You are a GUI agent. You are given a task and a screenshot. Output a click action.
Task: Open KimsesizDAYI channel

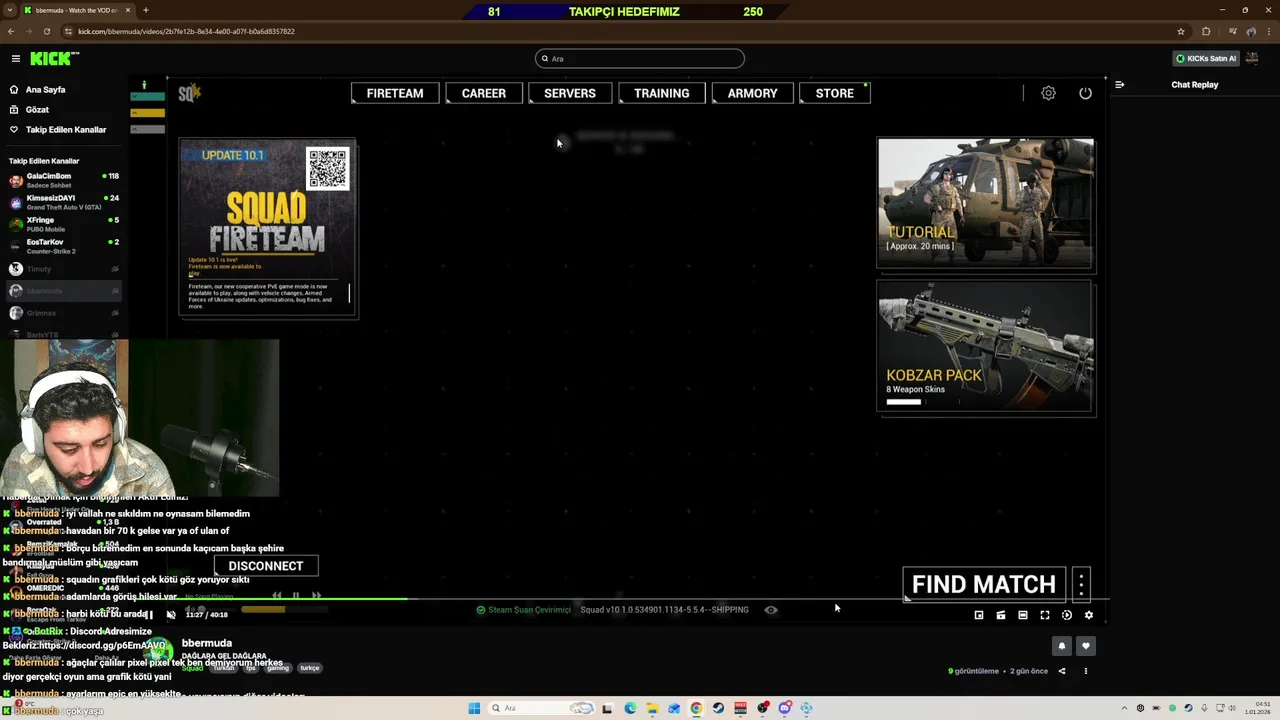[64, 202]
